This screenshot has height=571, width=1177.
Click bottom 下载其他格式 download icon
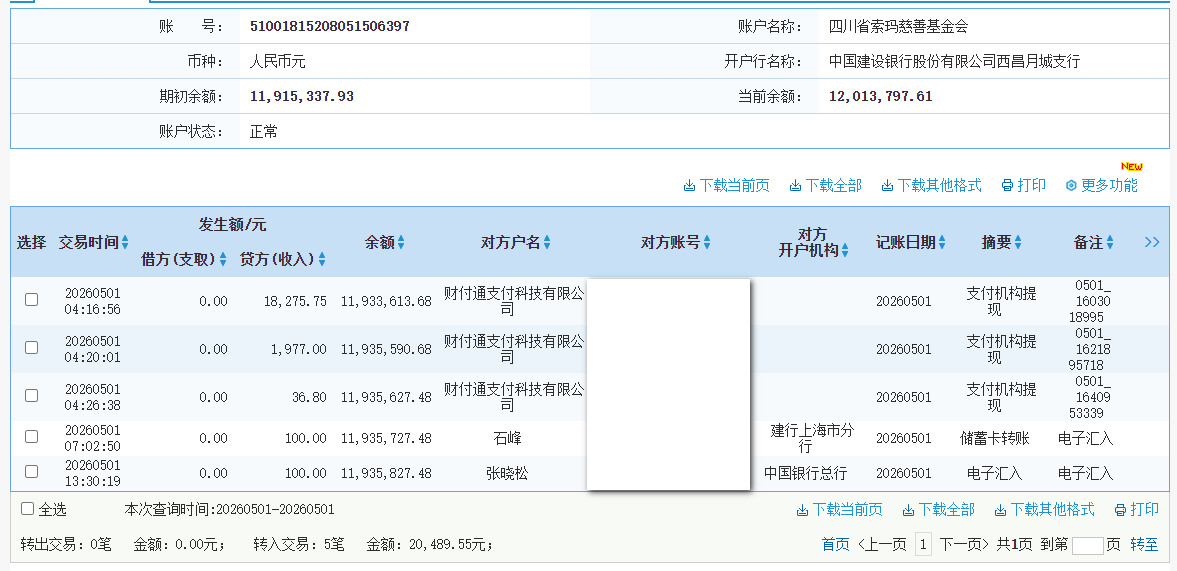click(x=1001, y=510)
